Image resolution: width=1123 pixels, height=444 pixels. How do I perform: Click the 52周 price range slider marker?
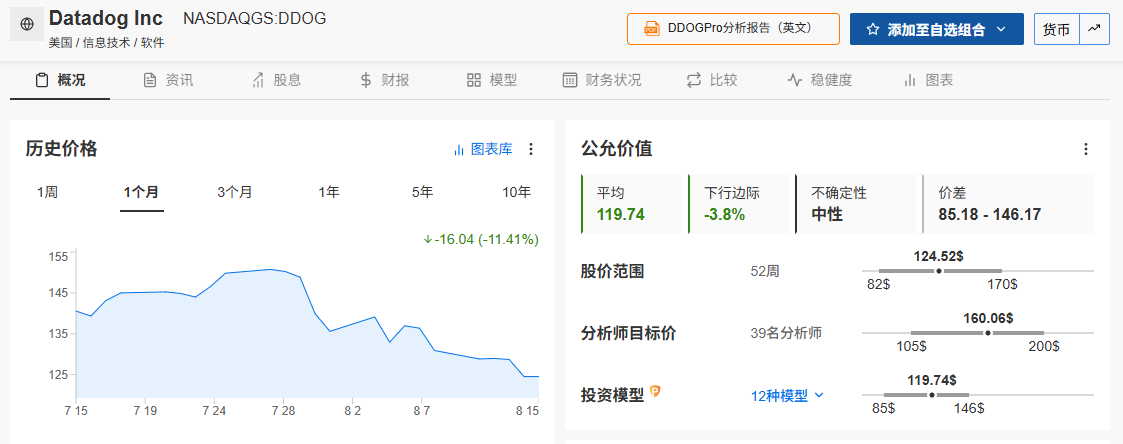pos(939,271)
